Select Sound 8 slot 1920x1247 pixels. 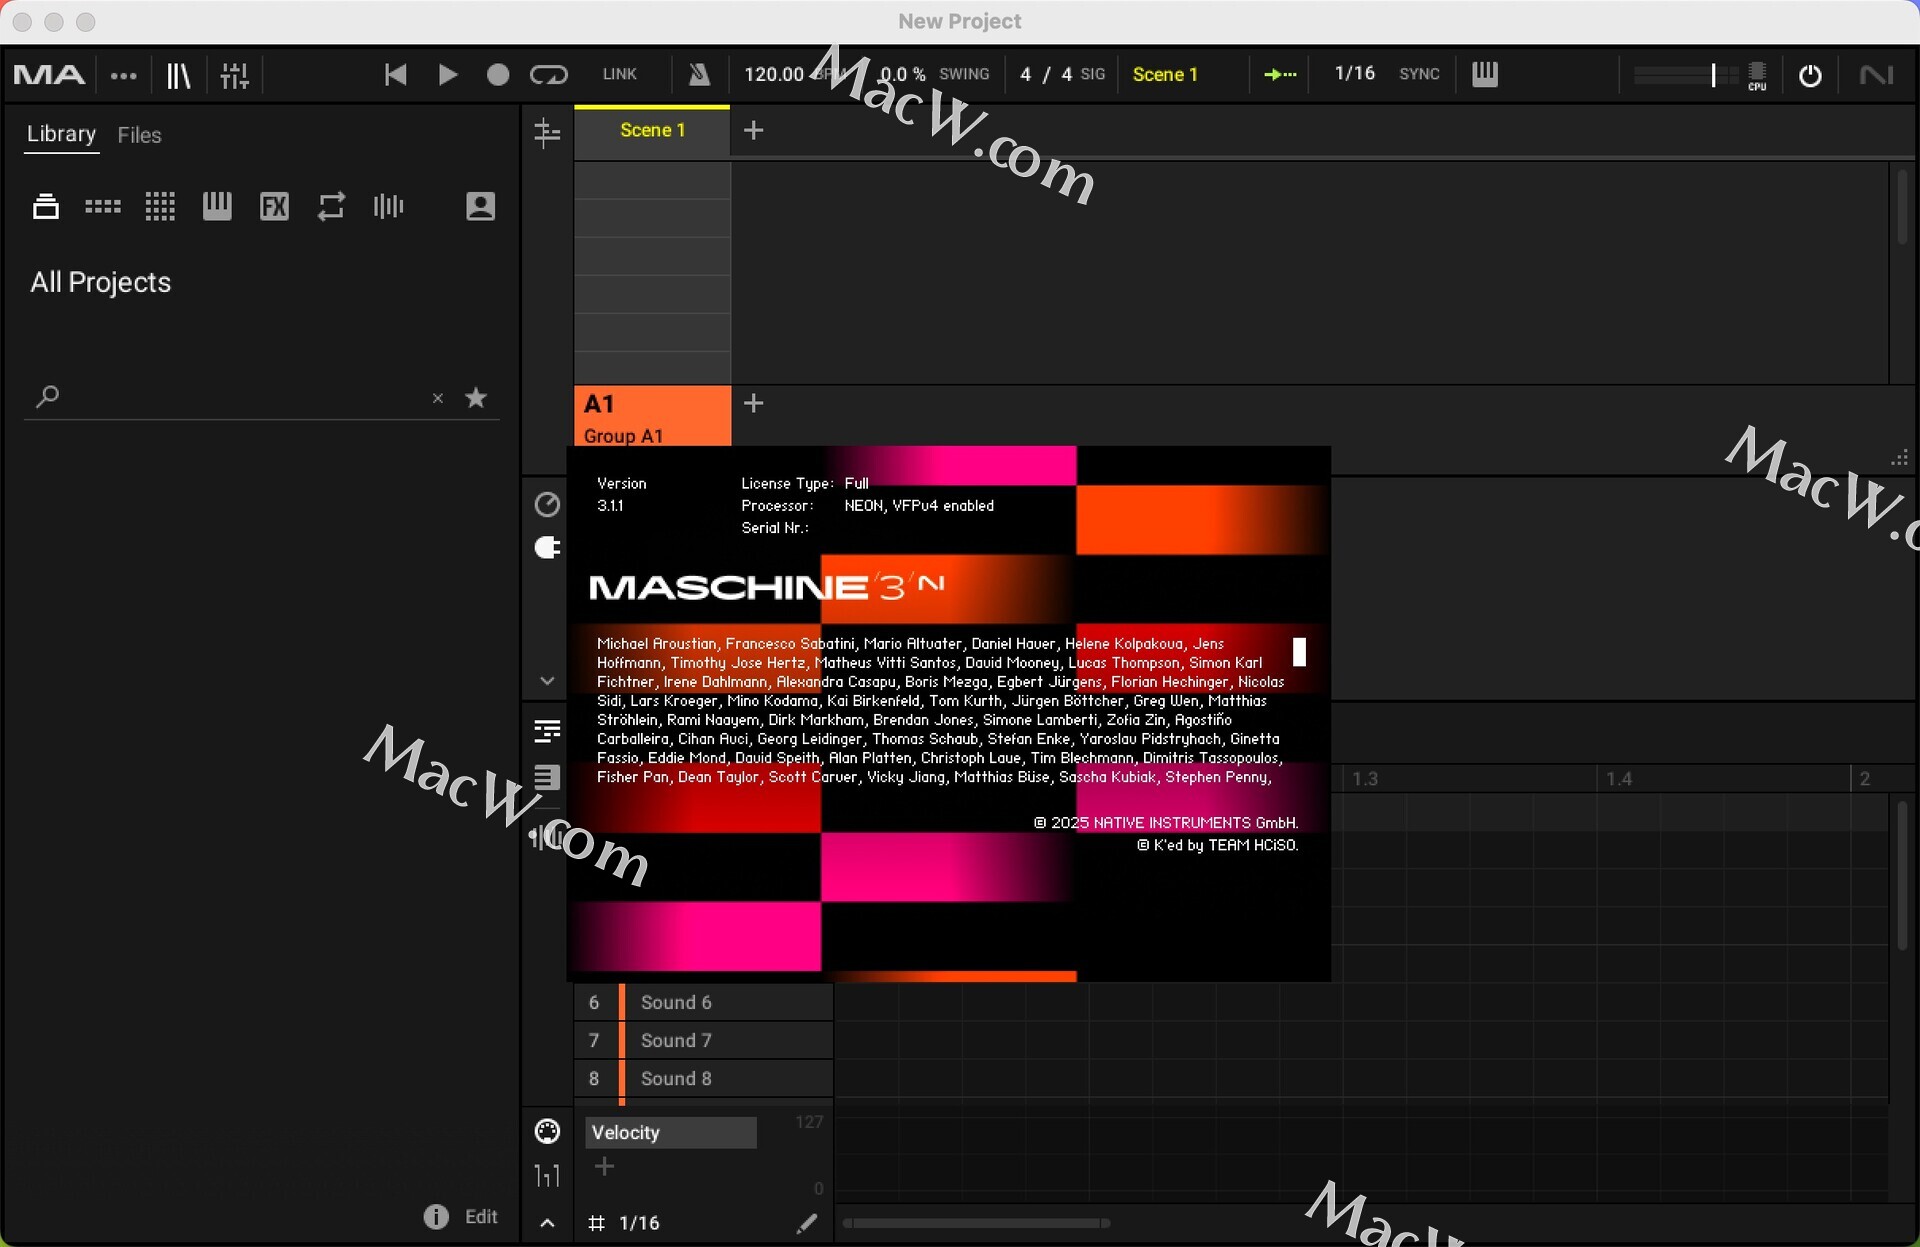(704, 1078)
